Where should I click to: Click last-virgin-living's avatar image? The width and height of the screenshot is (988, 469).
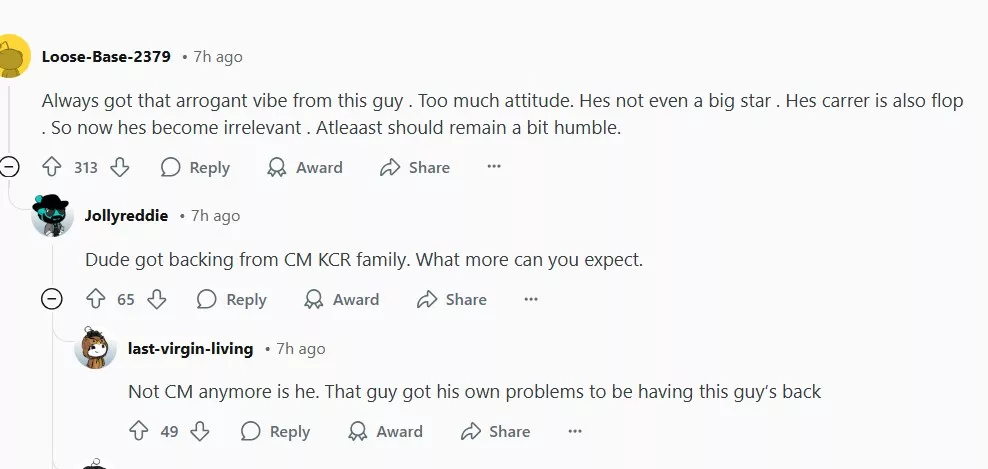point(95,347)
